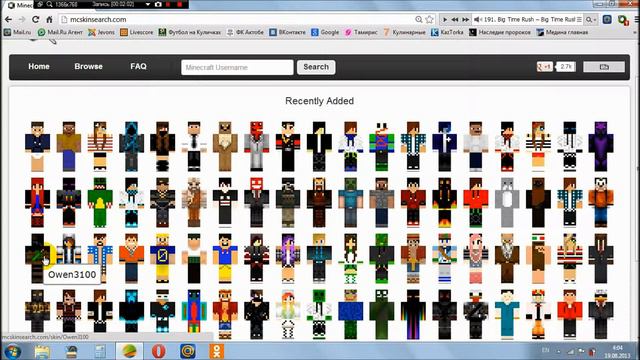
Task: Mute the music player volume icon
Action: pyautogui.click(x=477, y=19)
